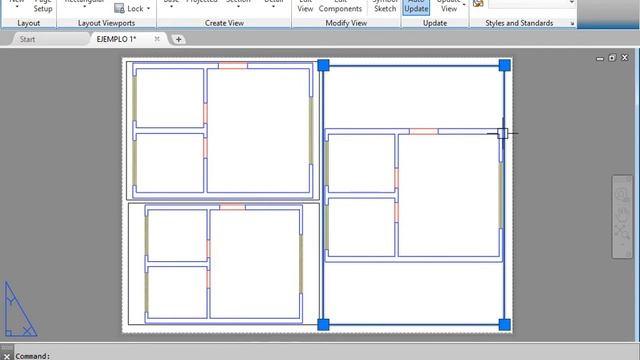640x360 pixels.
Task: Click the Update panel title
Action: click(435, 23)
